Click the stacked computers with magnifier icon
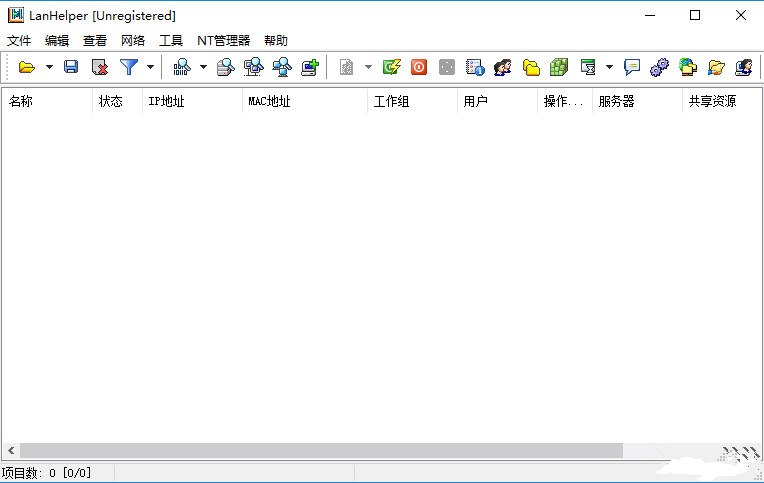Viewport: 764px width, 483px height. click(253, 67)
